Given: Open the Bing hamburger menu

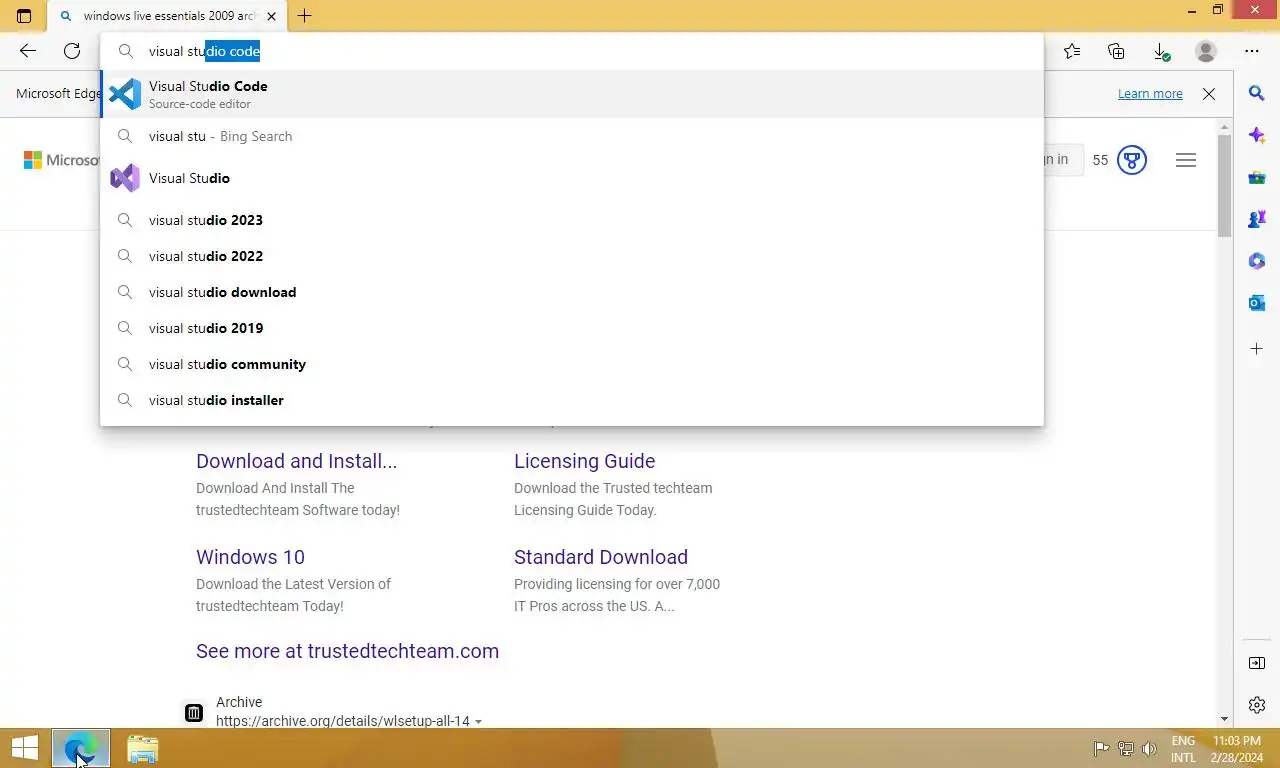Looking at the screenshot, I should pos(1186,160).
